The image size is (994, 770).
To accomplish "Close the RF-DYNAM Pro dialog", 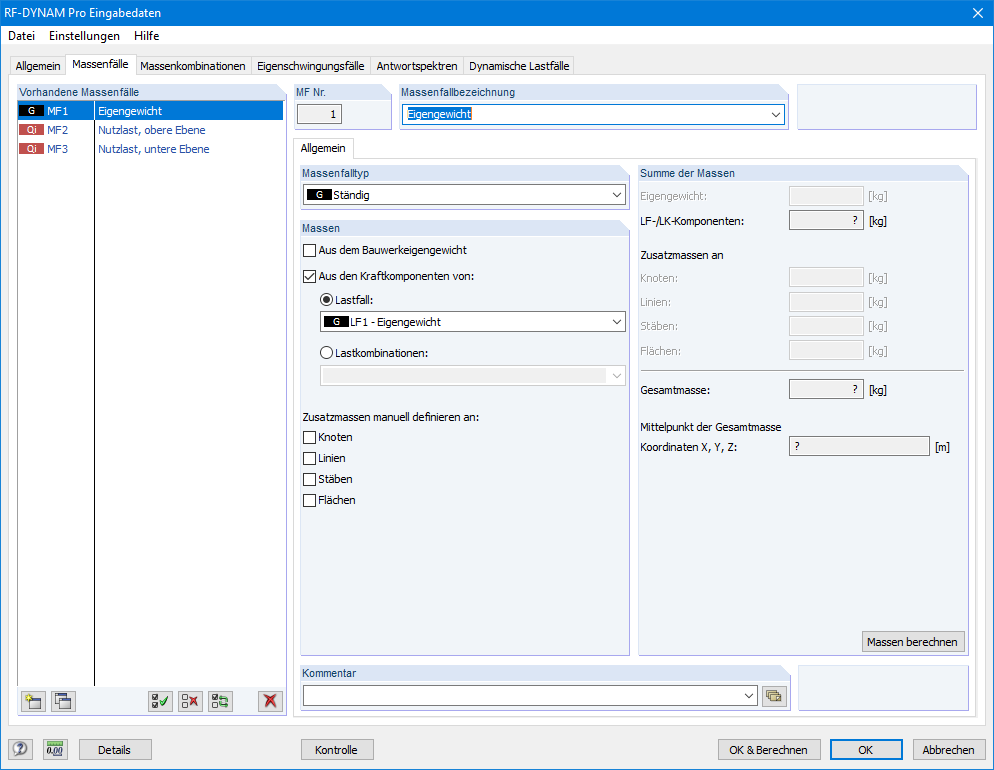I will pos(978,13).
